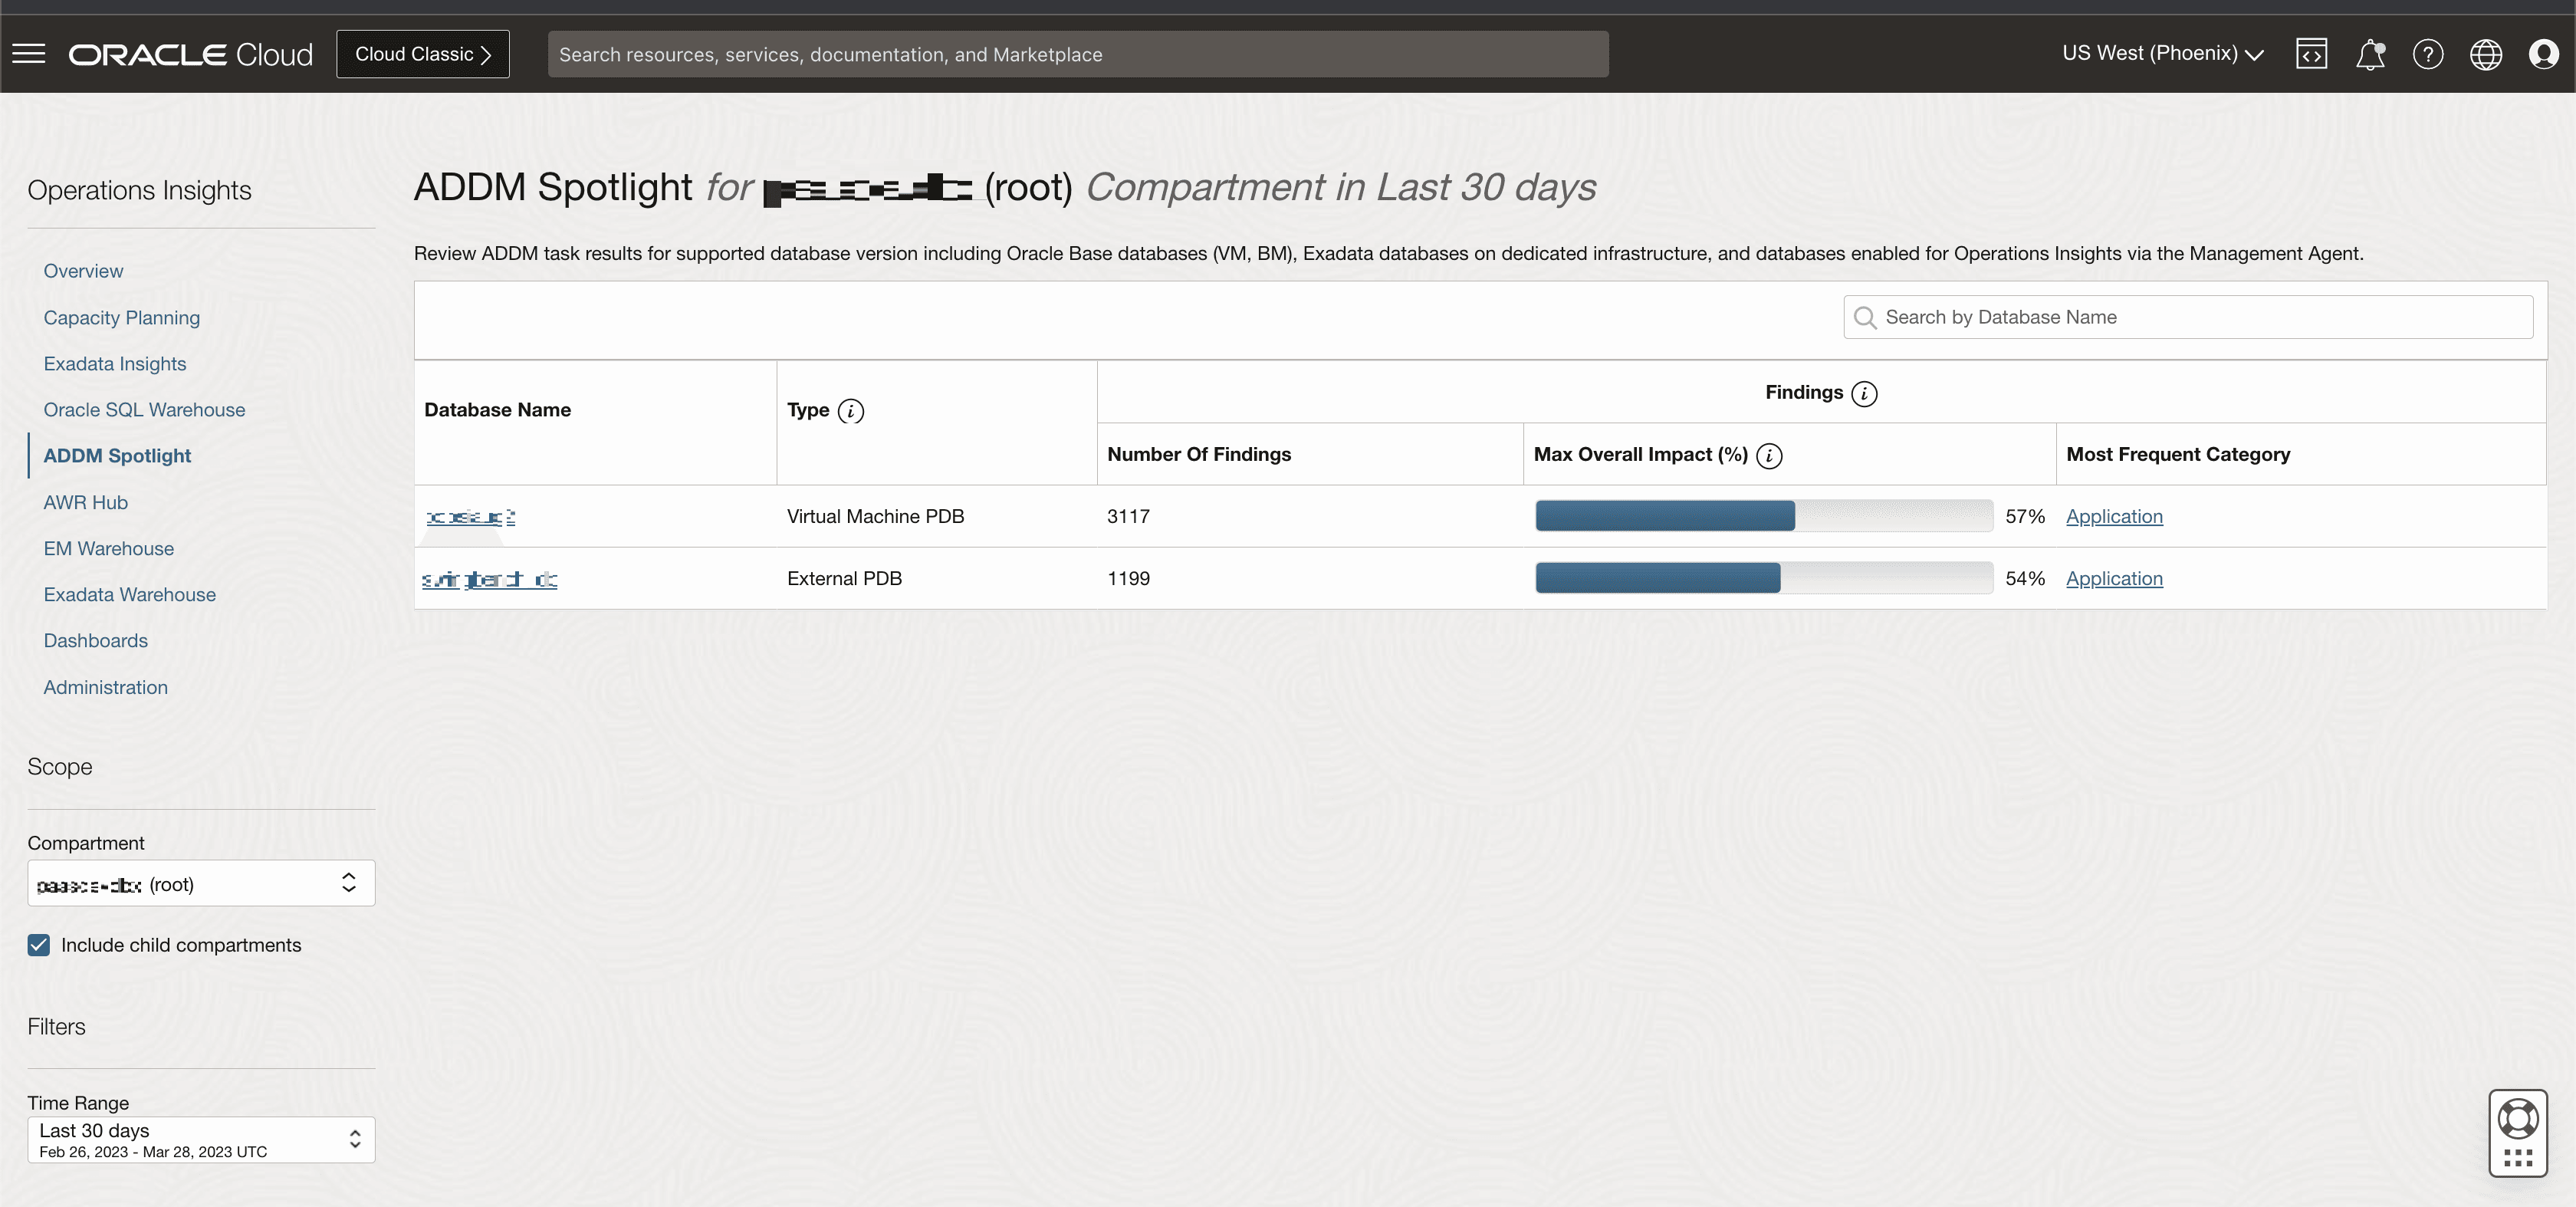Select ADDM Spotlight in the sidebar
The height and width of the screenshot is (1207, 2576).
coord(117,455)
